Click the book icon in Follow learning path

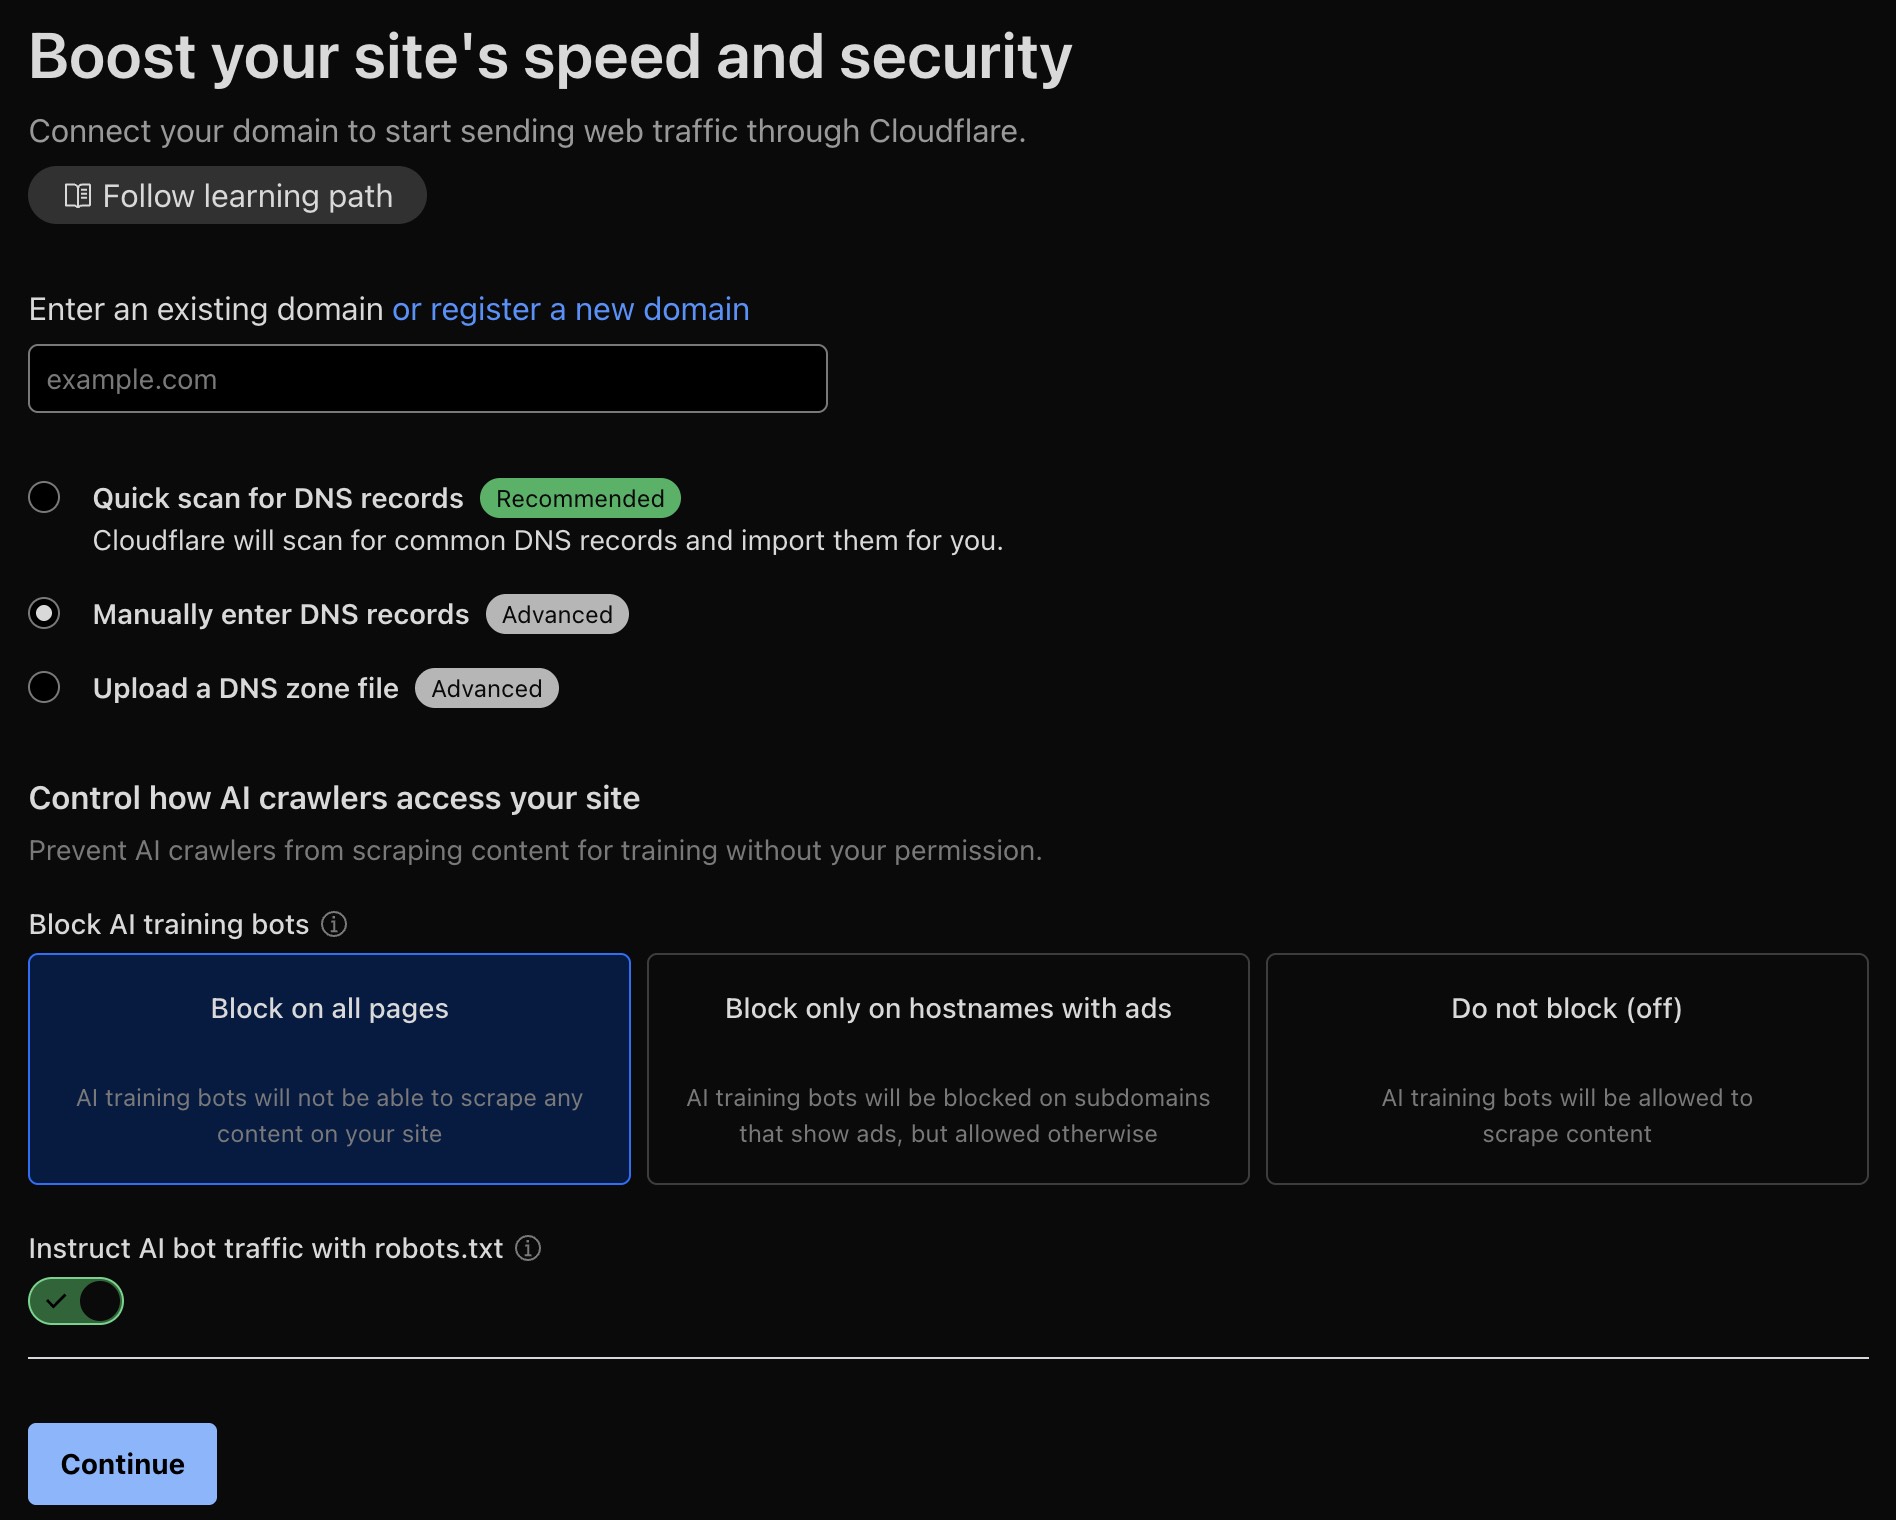[x=77, y=196]
